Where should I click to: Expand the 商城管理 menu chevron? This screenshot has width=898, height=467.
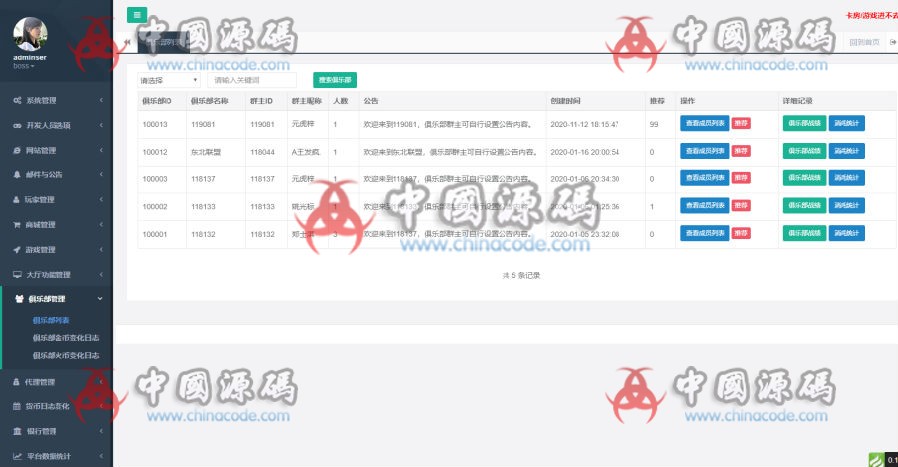pos(101,225)
